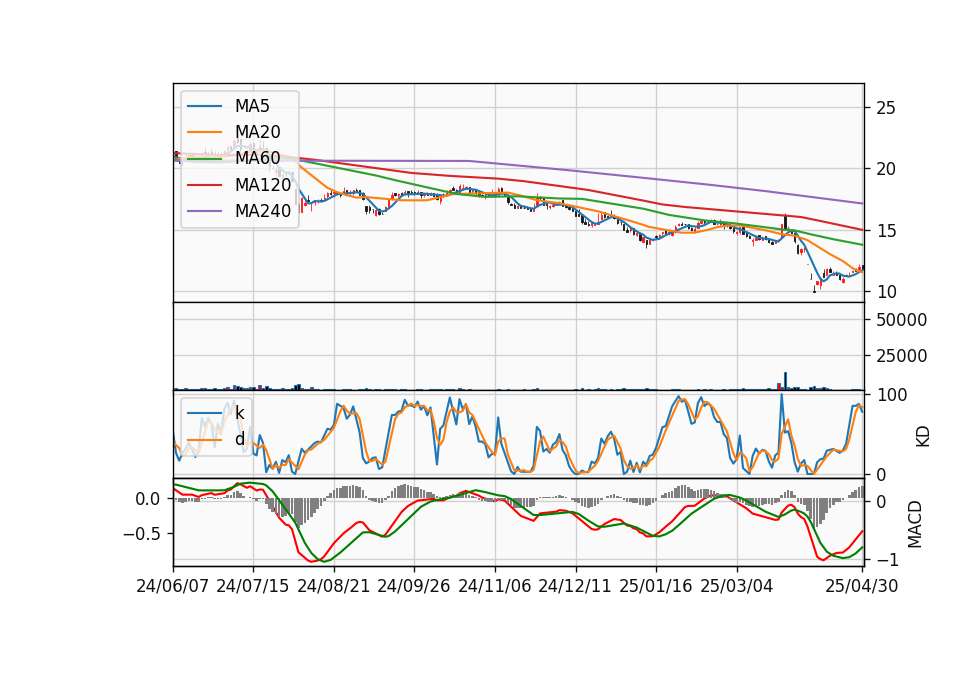Click the MACD left axis value 0.0
Screen dimensions: 960x690
click(x=148, y=500)
